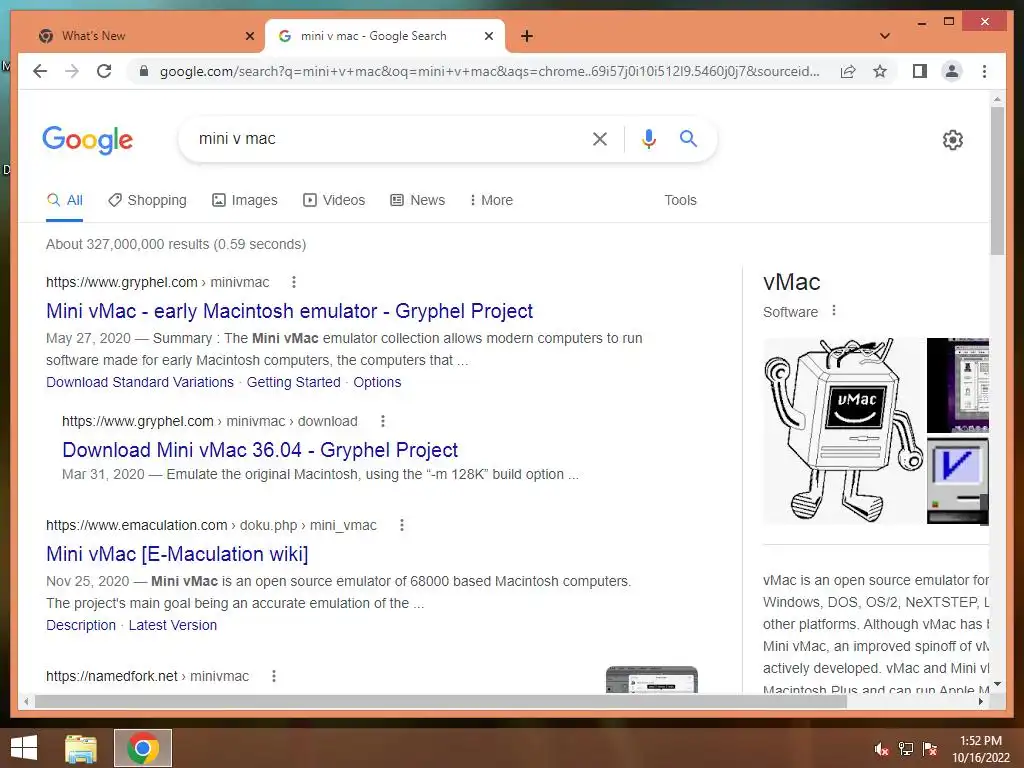View the vMac mascot drawing image
Image resolution: width=1024 pixels, height=768 pixels.
click(843, 431)
